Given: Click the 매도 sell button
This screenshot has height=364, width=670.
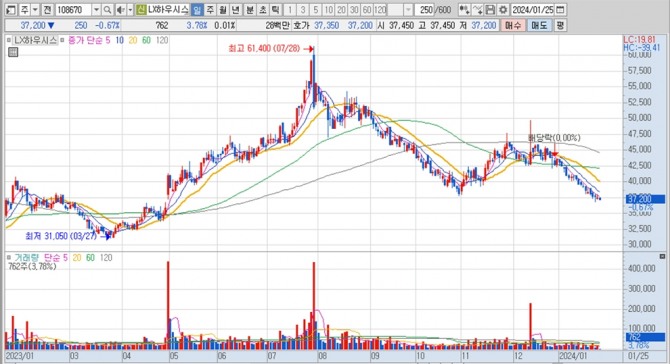Looking at the screenshot, I should 540,26.
